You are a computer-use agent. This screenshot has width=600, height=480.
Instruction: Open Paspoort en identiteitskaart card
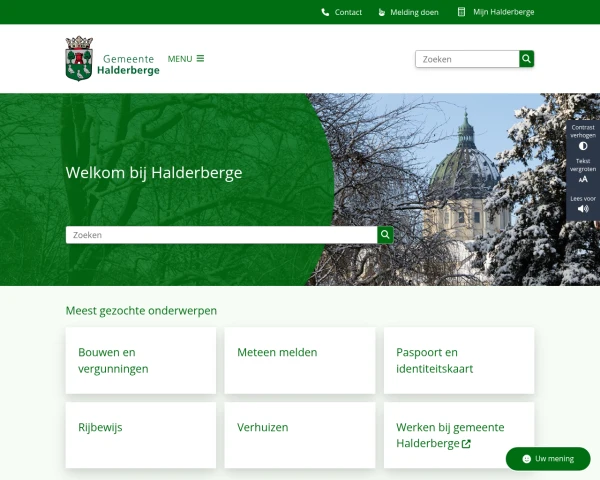[459, 360]
